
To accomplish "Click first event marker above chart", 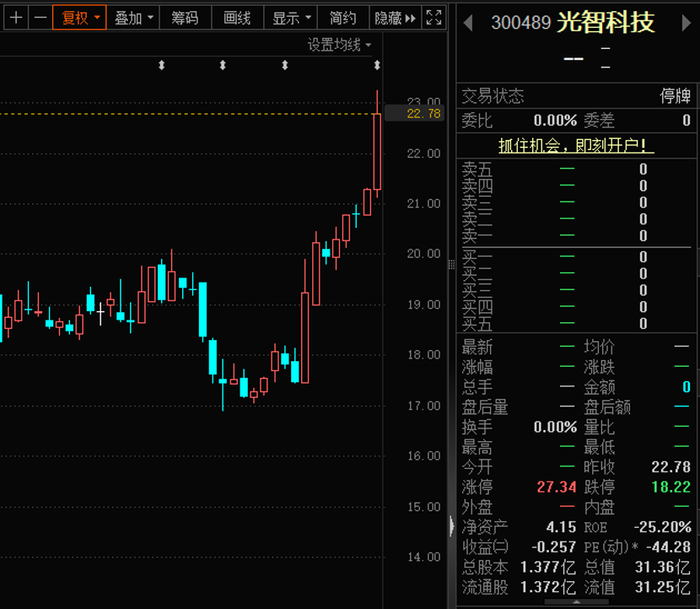I will [162, 65].
